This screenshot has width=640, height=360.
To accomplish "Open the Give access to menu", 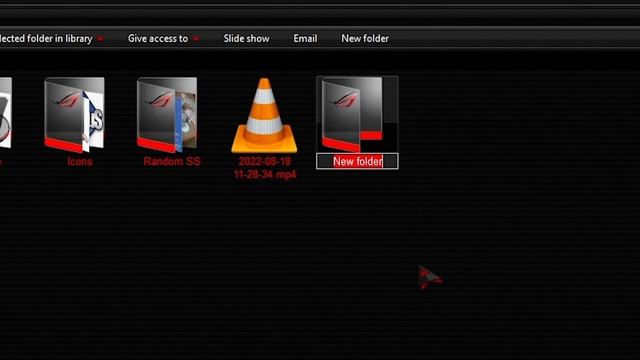I will click(x=163, y=38).
